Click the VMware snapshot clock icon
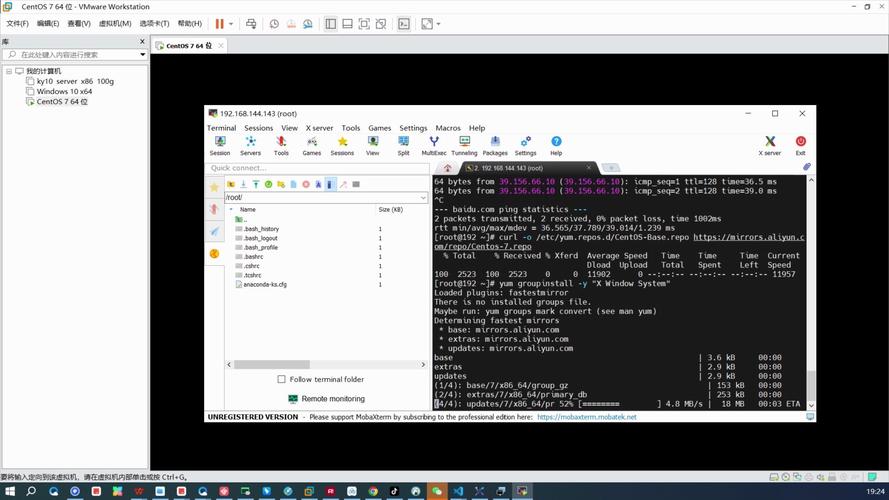This screenshot has width=889, height=500. tap(274, 24)
